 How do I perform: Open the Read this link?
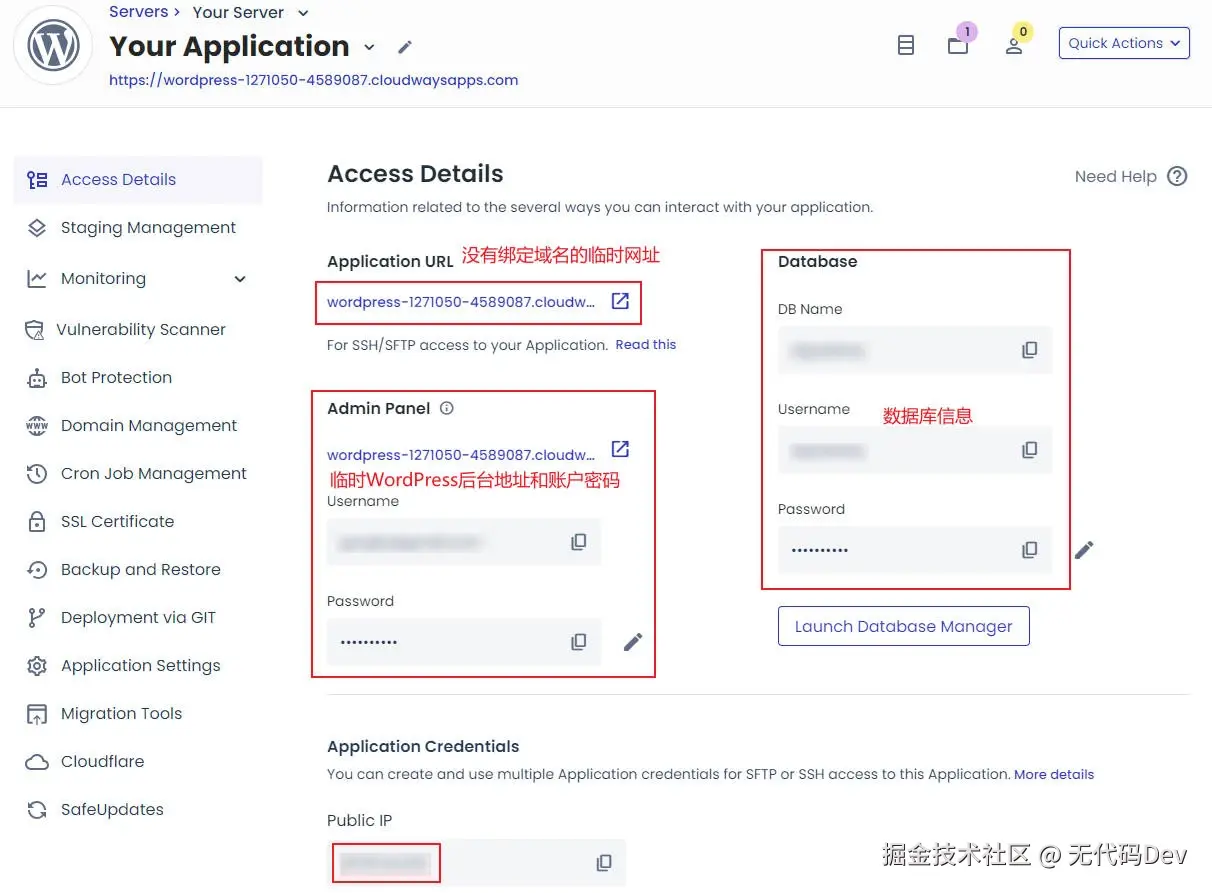645,344
